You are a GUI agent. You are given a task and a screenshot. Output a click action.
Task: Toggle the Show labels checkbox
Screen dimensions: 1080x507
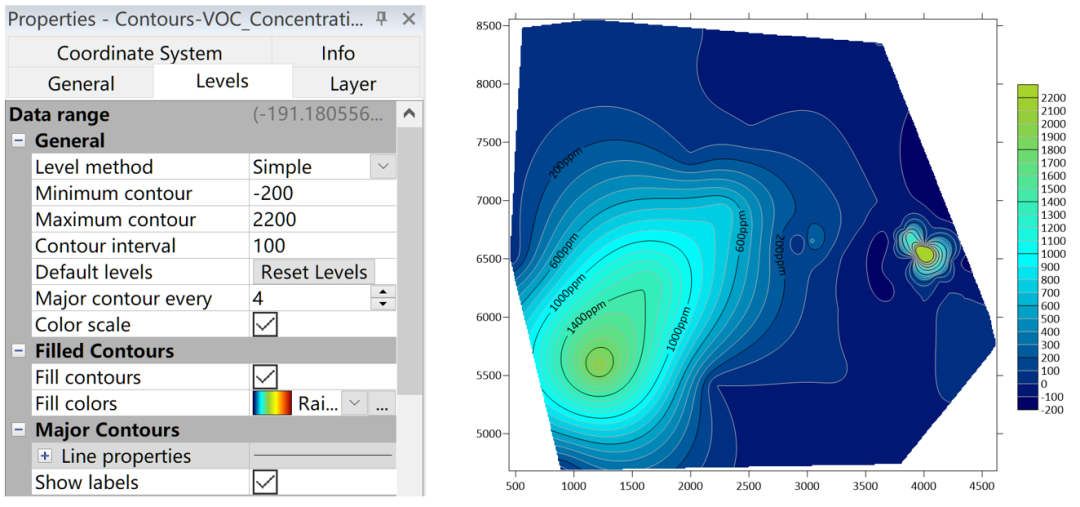(x=265, y=482)
